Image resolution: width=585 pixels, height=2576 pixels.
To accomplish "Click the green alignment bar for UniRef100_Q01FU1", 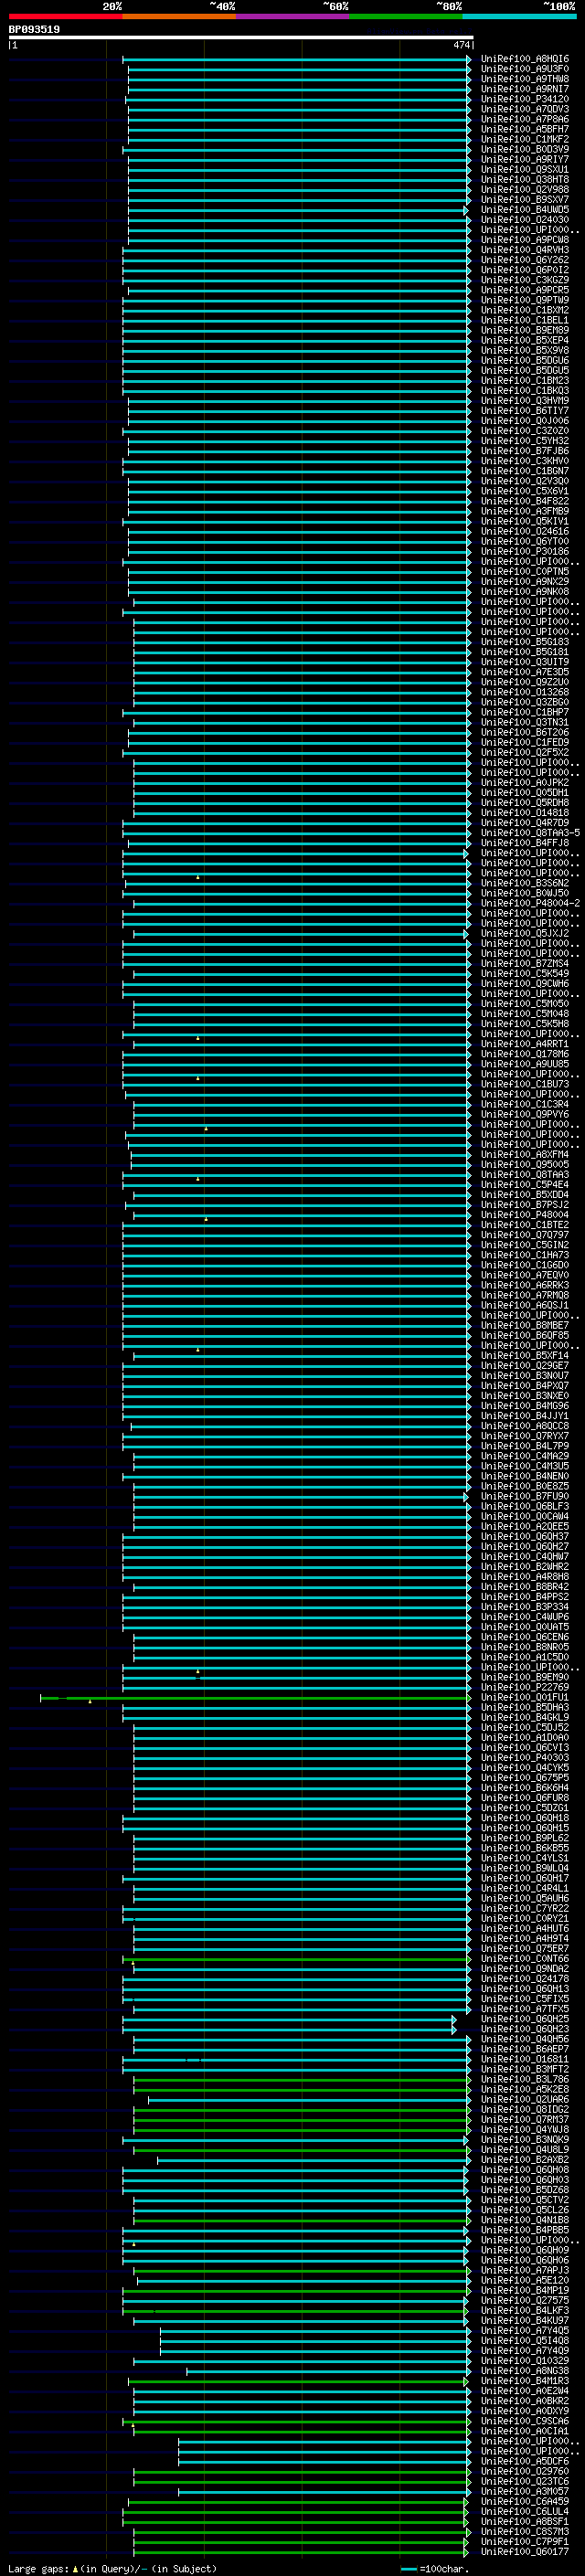I will [256, 1697].
